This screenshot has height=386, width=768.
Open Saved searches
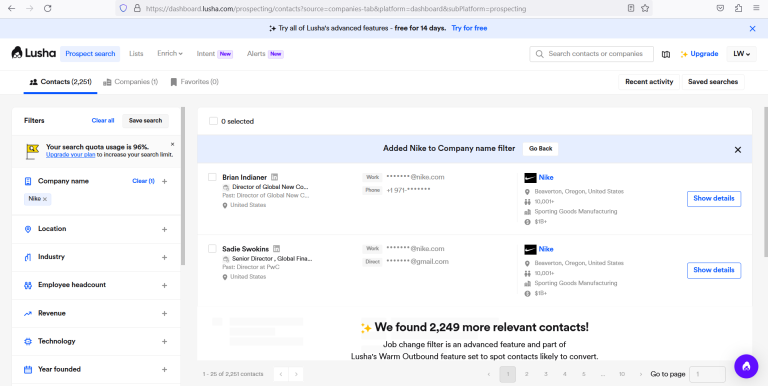click(713, 82)
